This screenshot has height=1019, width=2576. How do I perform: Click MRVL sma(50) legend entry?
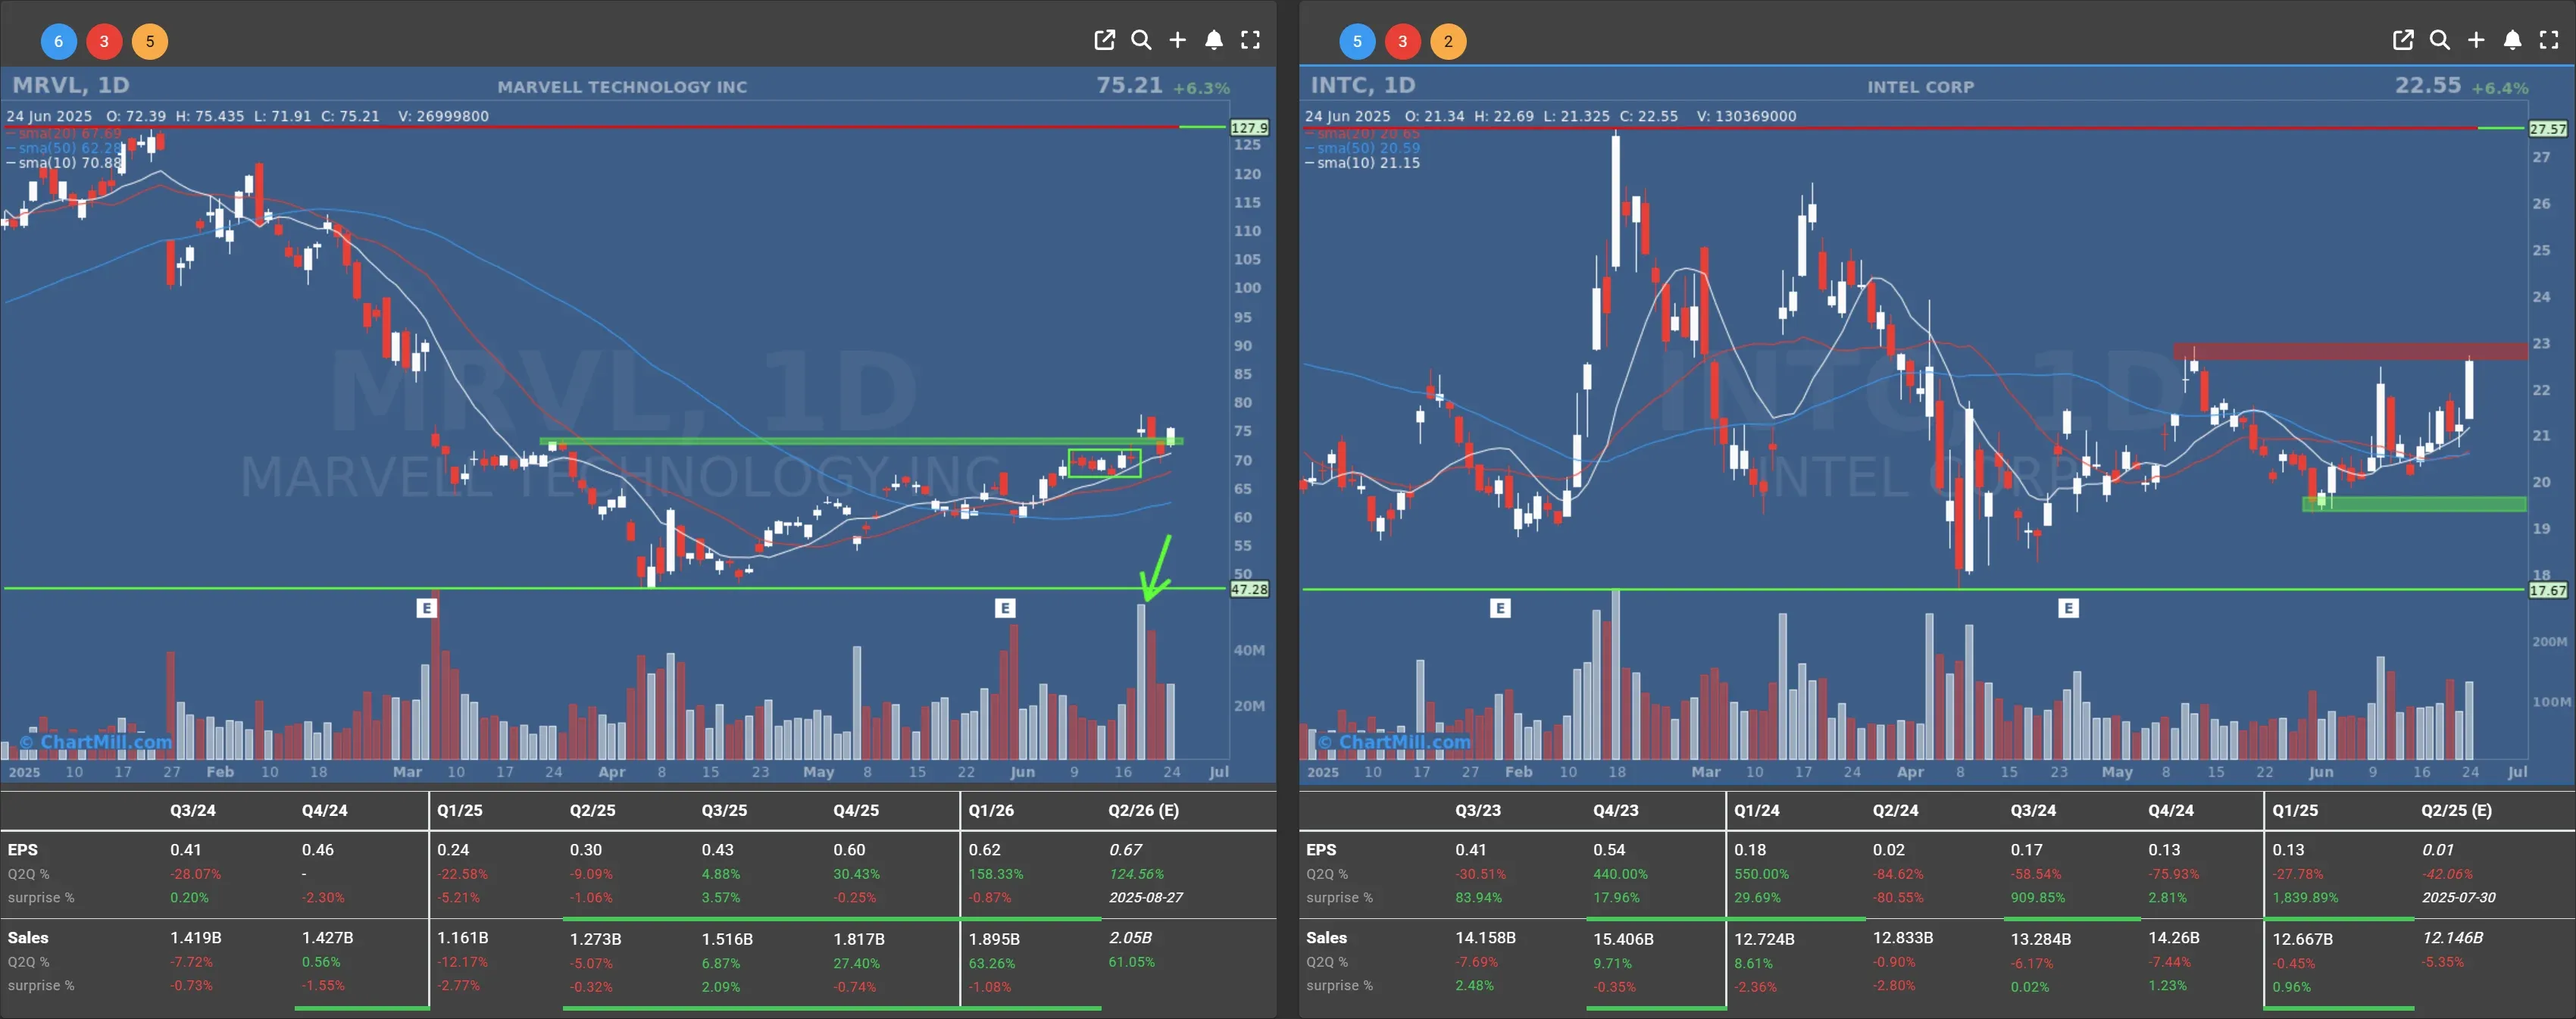[x=64, y=148]
